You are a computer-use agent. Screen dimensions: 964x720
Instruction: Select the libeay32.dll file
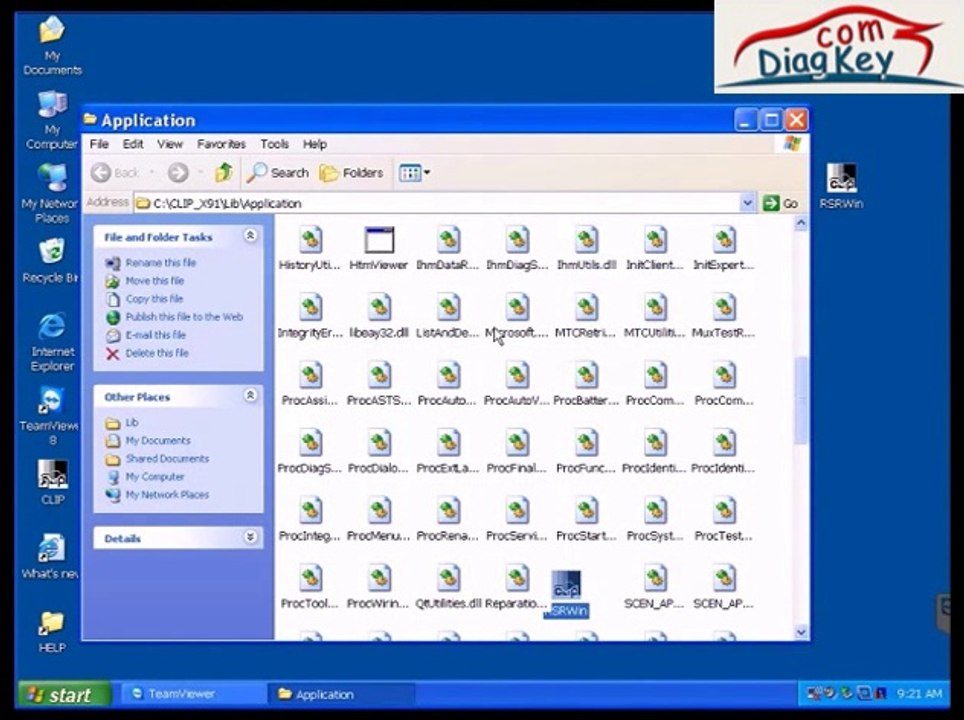click(x=379, y=316)
